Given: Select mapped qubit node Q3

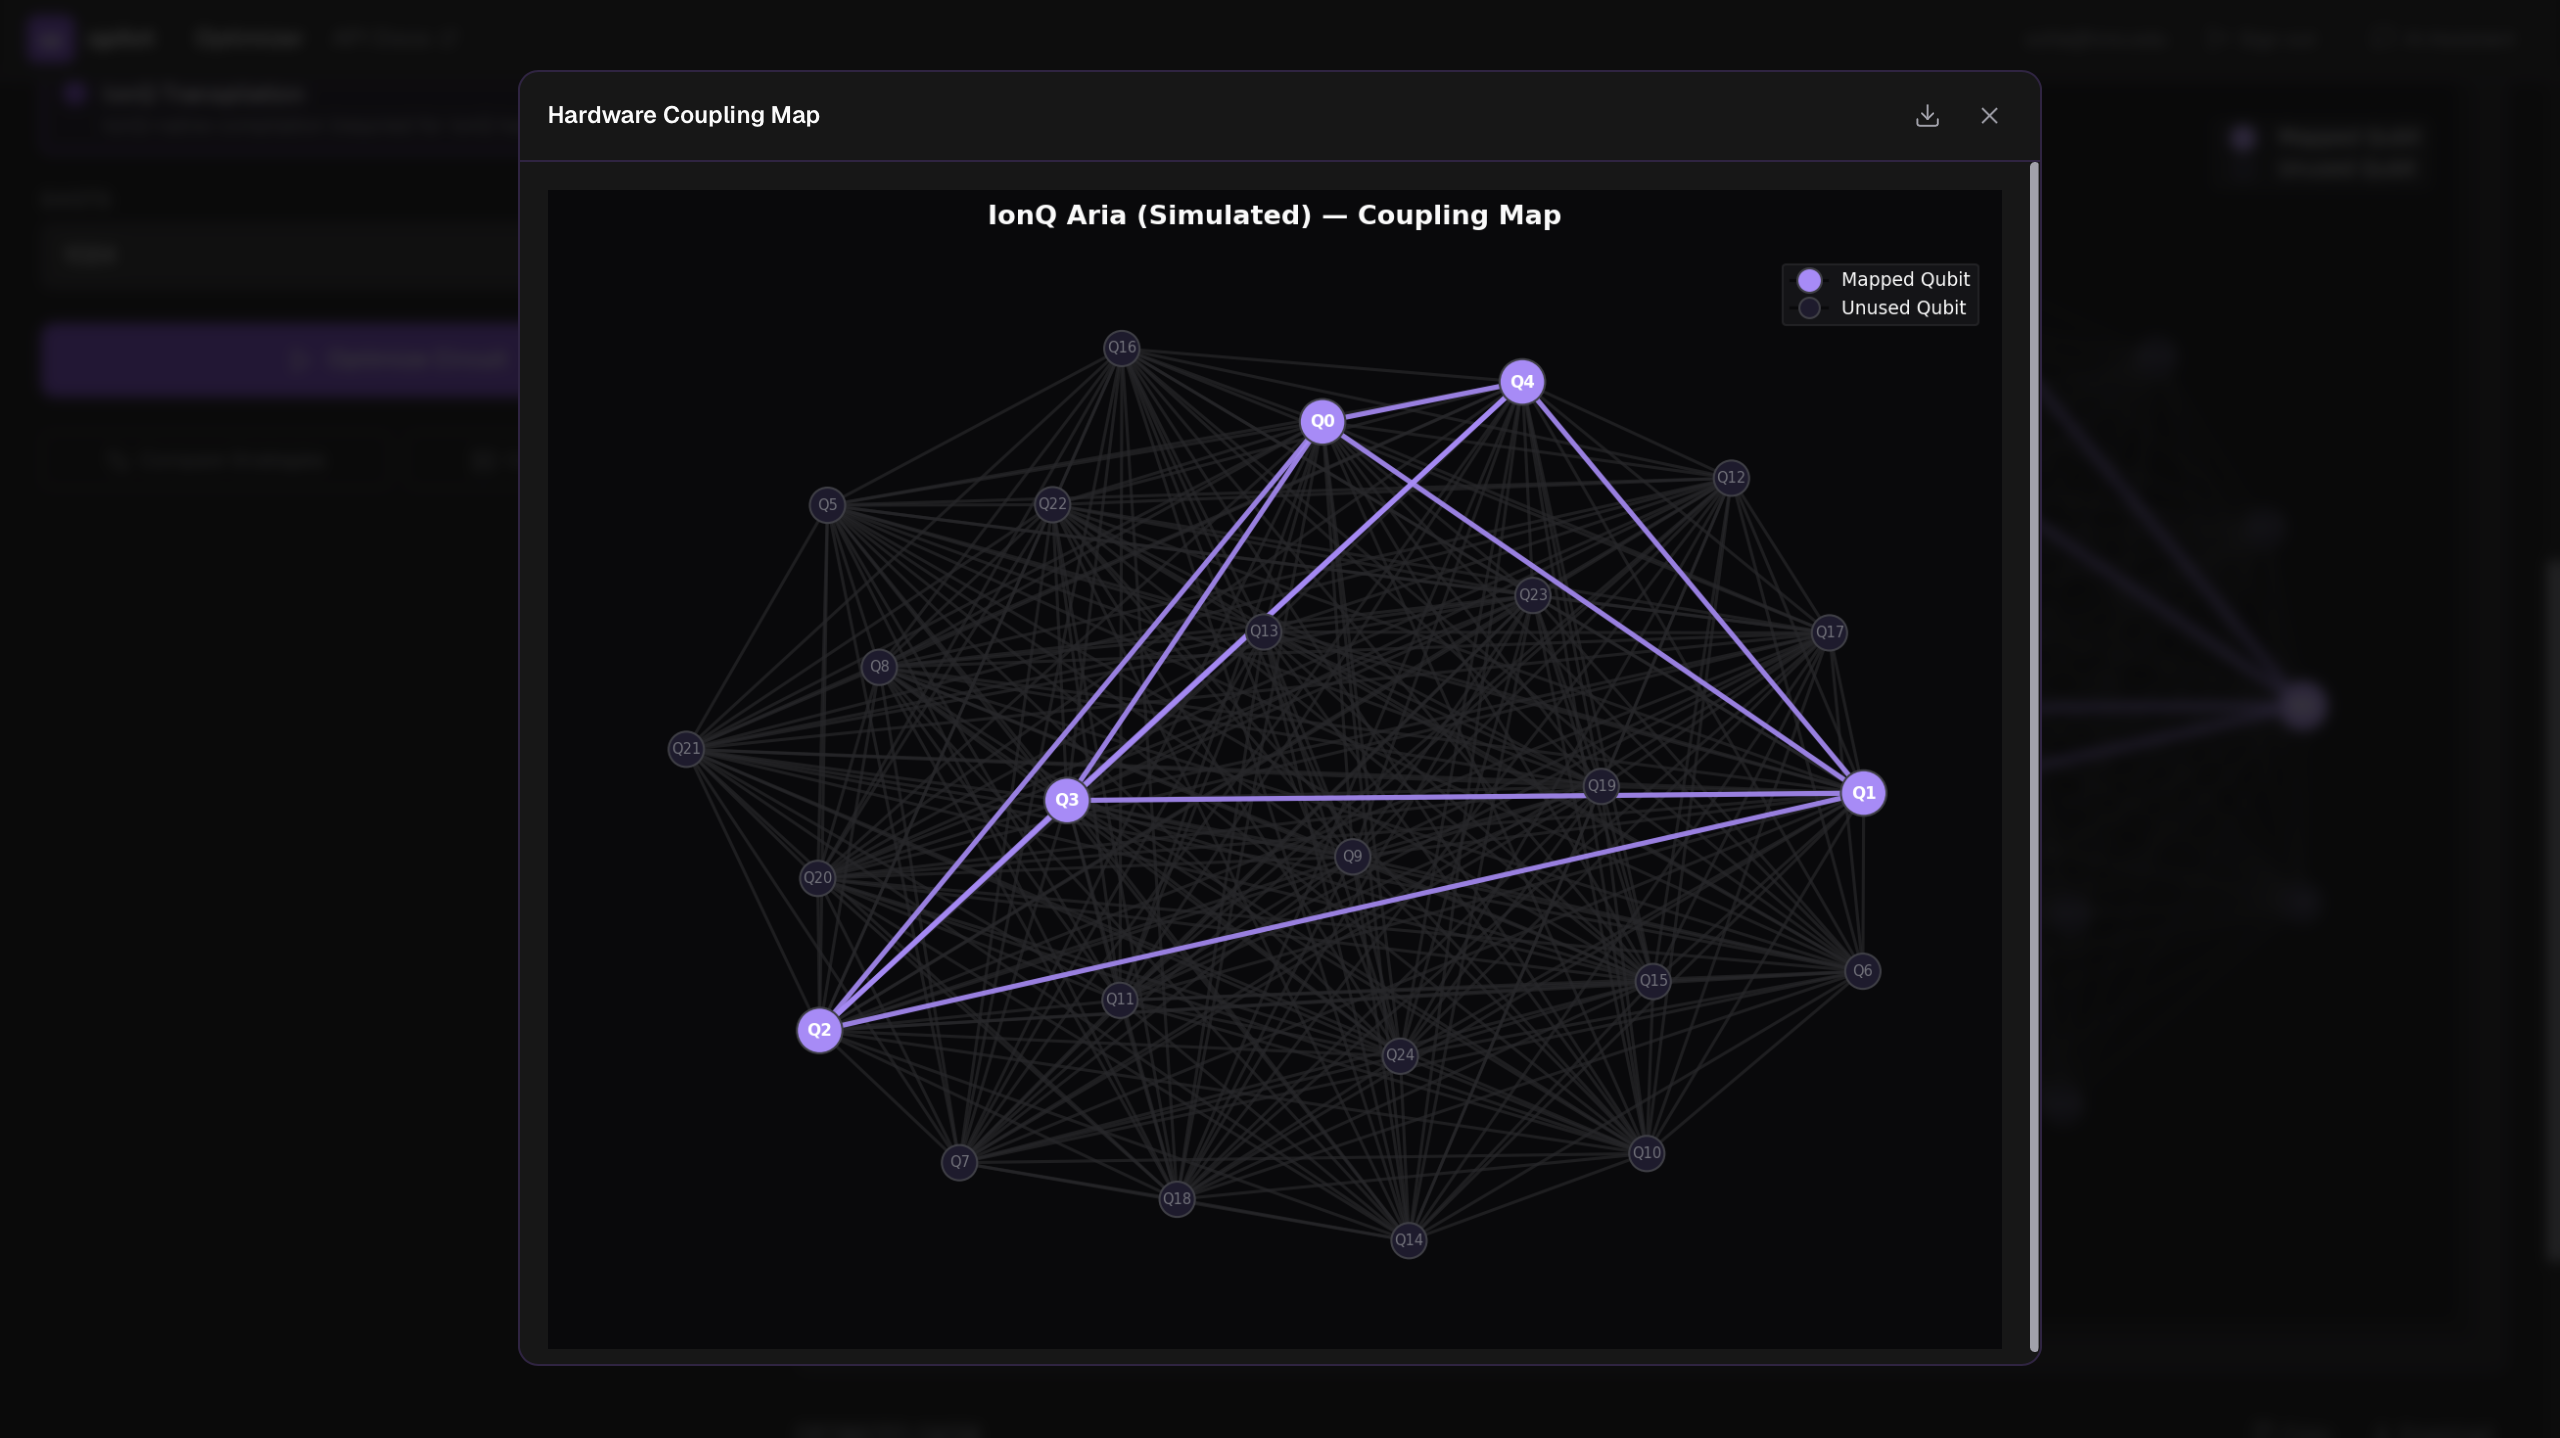Looking at the screenshot, I should tap(1066, 800).
